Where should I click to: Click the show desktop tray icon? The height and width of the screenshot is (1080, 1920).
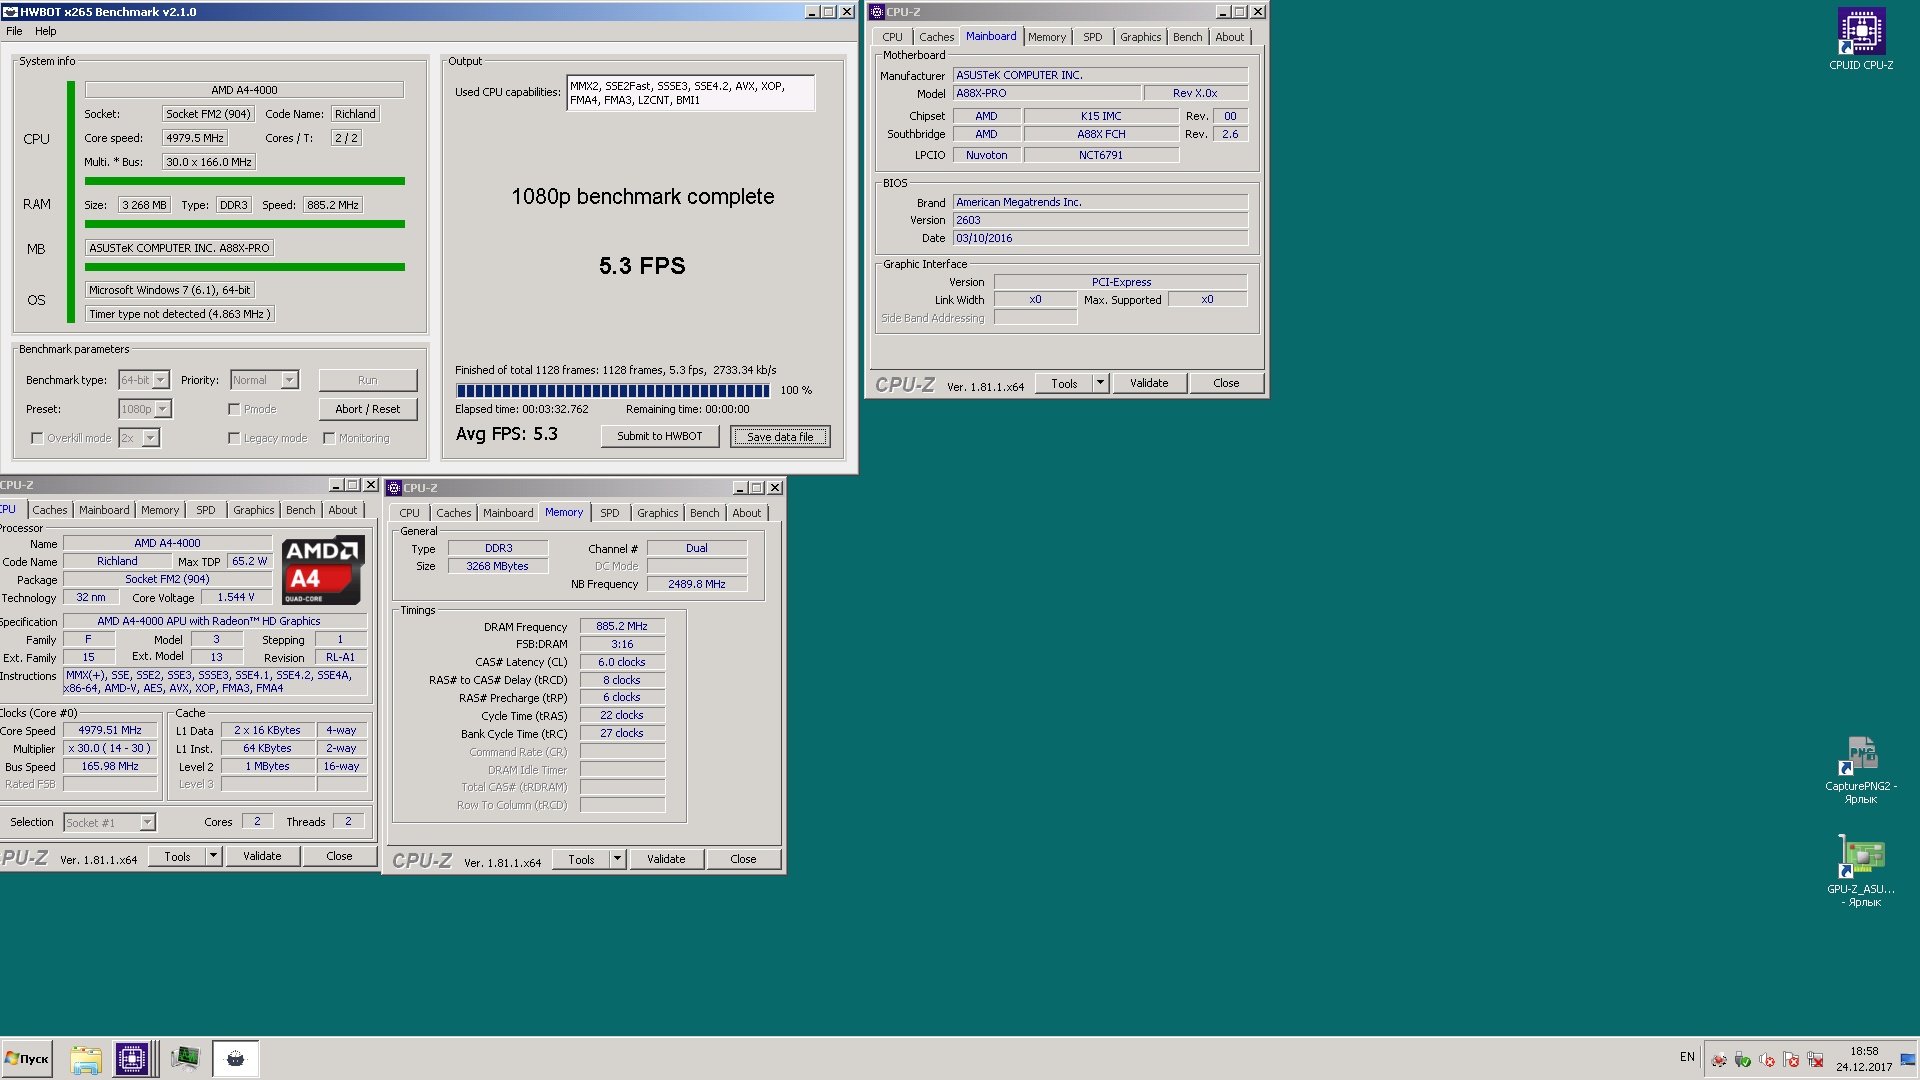pos(1907,1060)
